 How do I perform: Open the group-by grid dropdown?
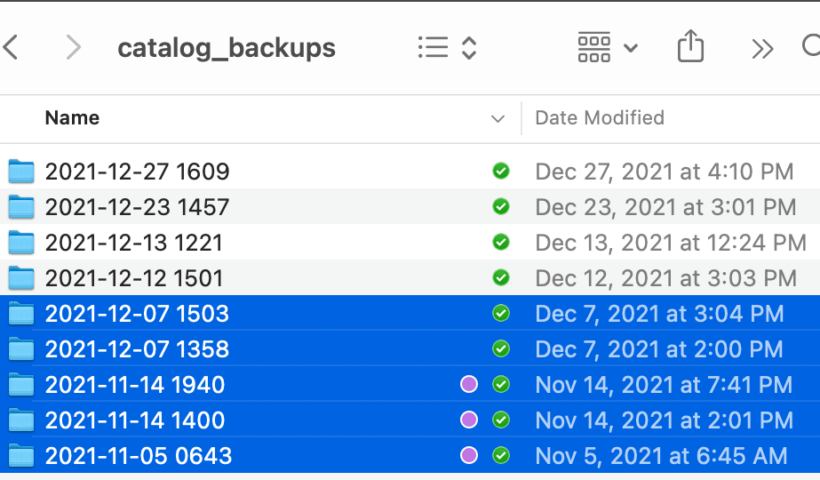607,48
